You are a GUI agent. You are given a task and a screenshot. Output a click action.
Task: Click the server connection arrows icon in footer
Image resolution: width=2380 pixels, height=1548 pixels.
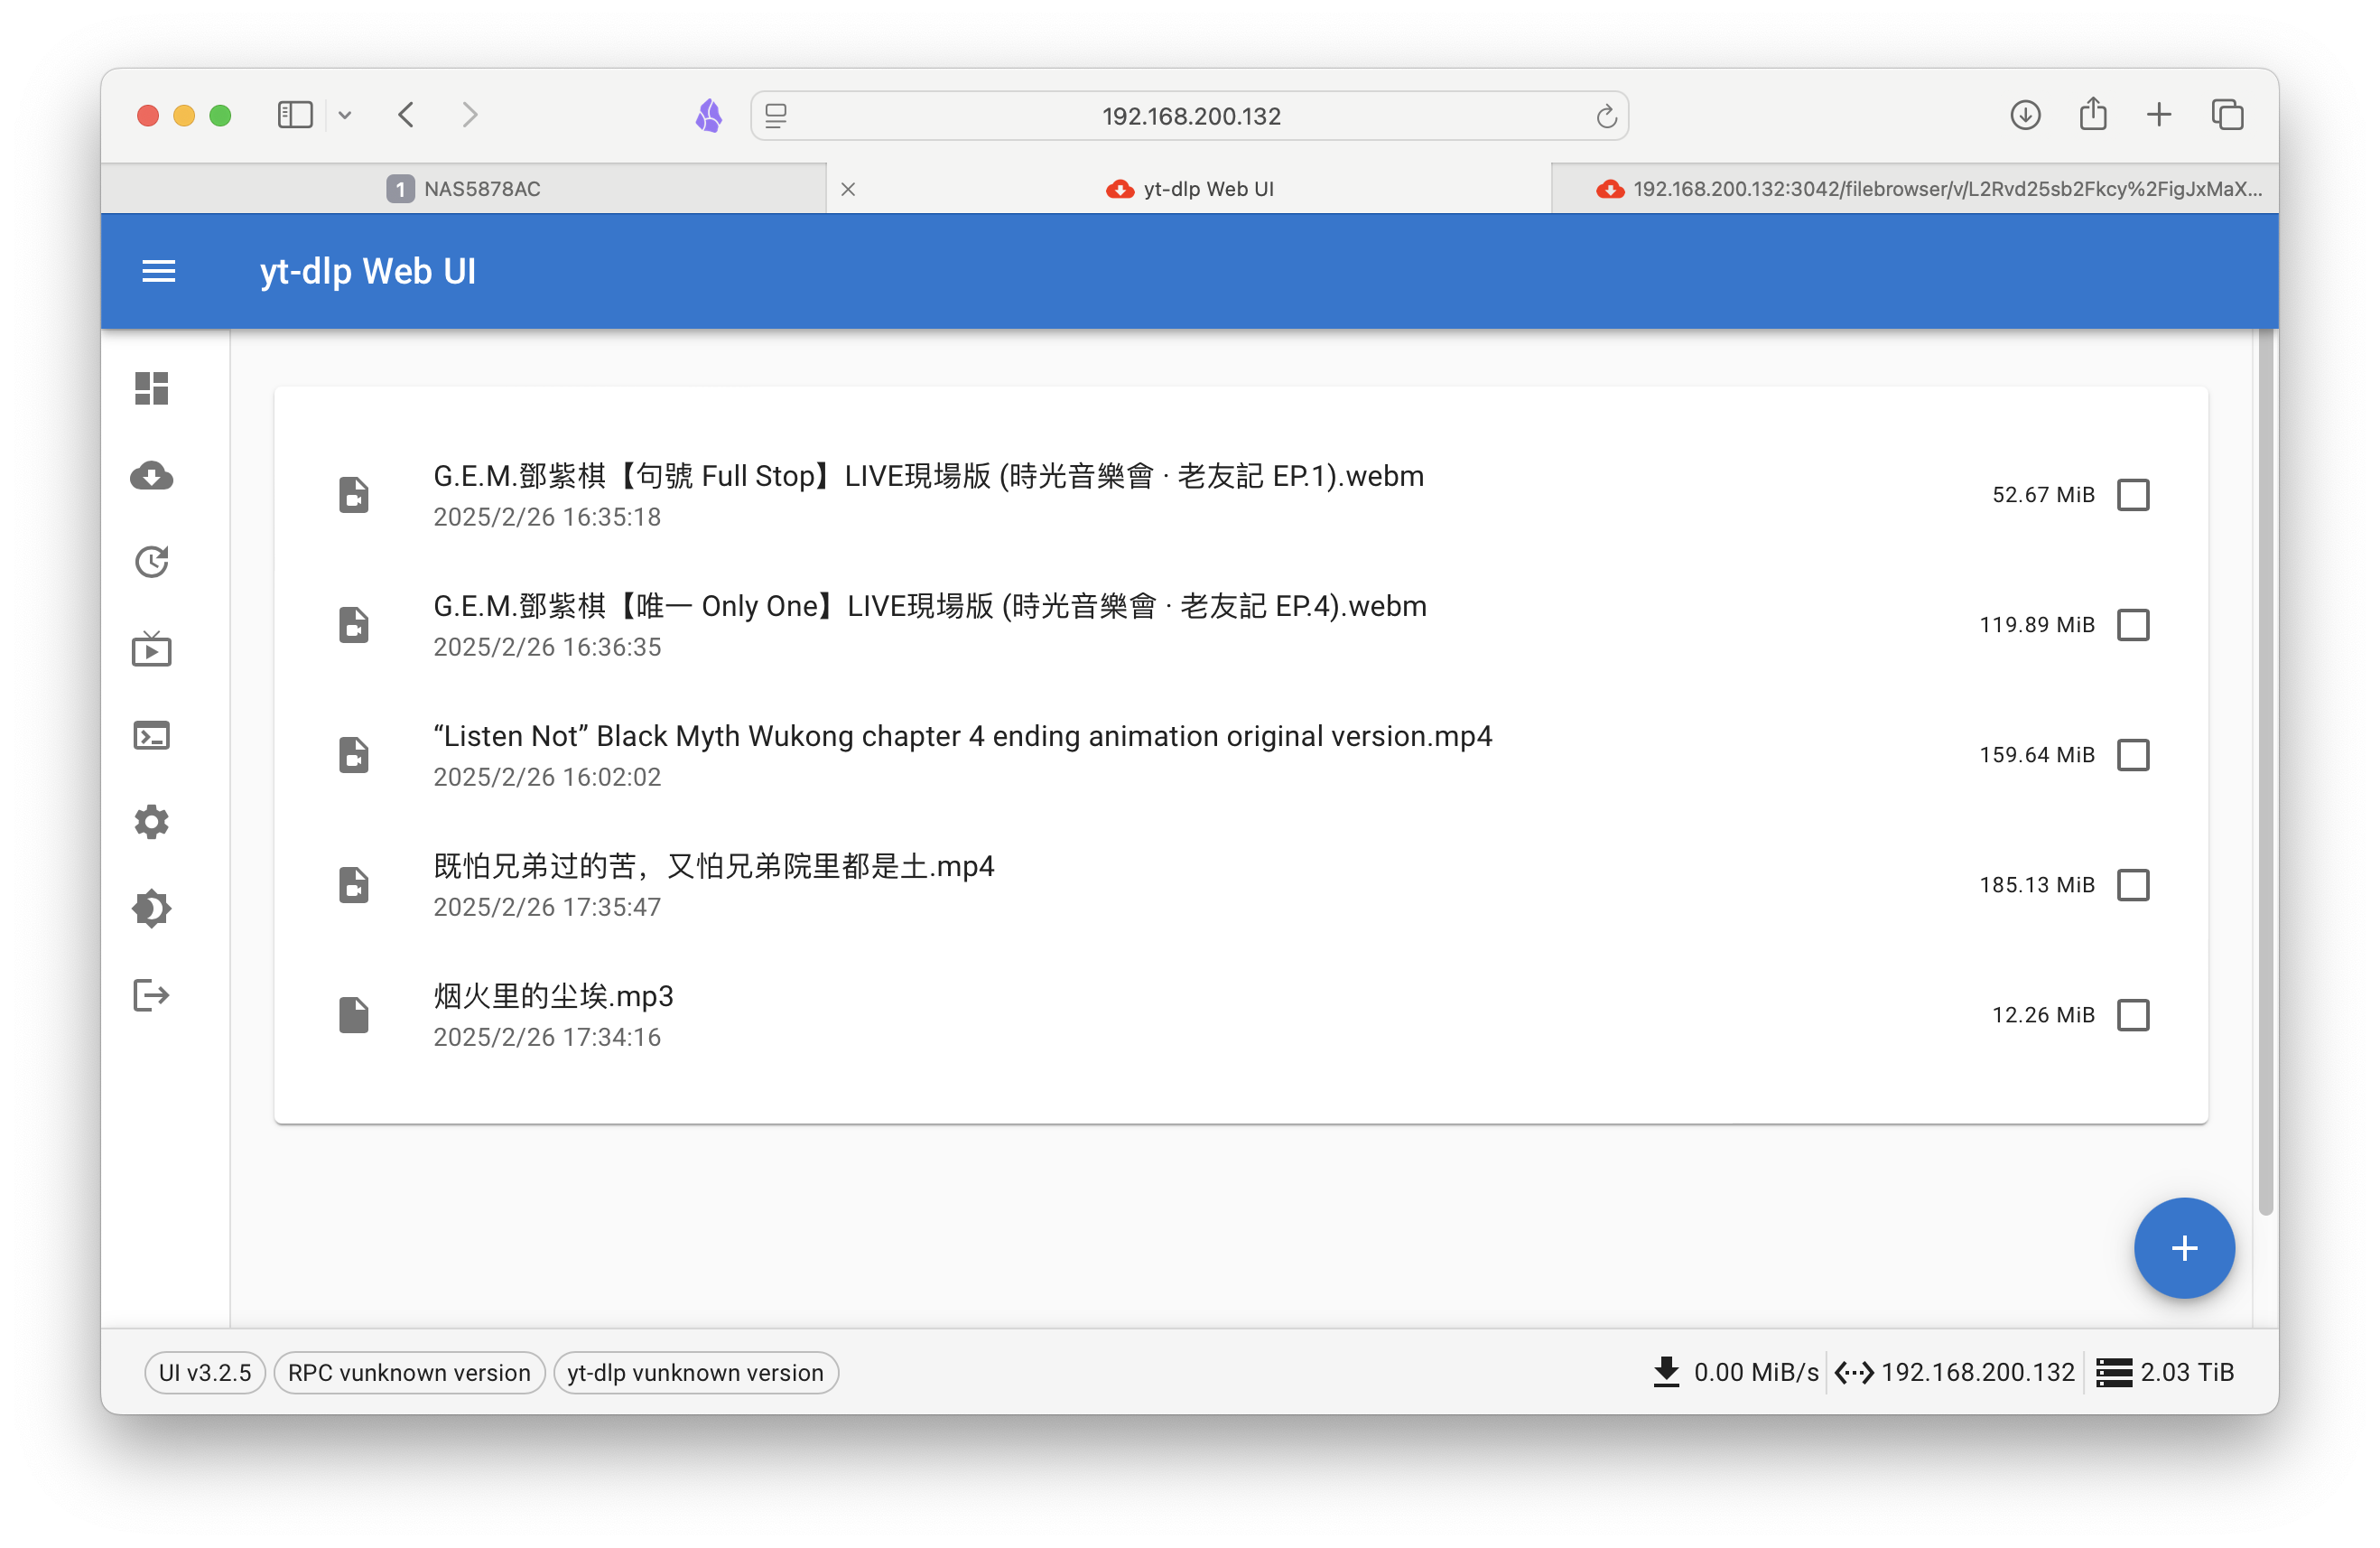[x=1855, y=1373]
